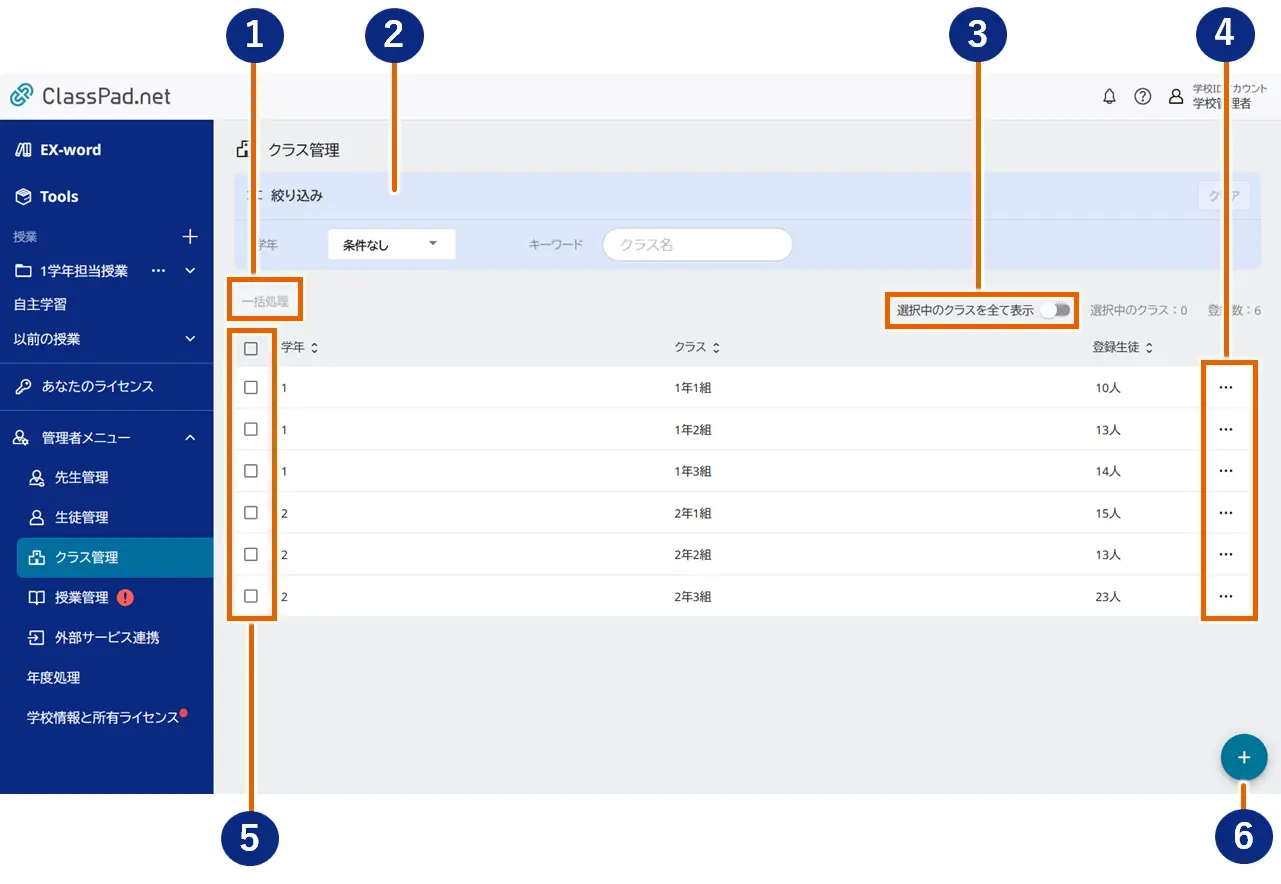1281x884 pixels.
Task: Click the plus icon next to 授業
Action: pyautogui.click(x=190, y=237)
